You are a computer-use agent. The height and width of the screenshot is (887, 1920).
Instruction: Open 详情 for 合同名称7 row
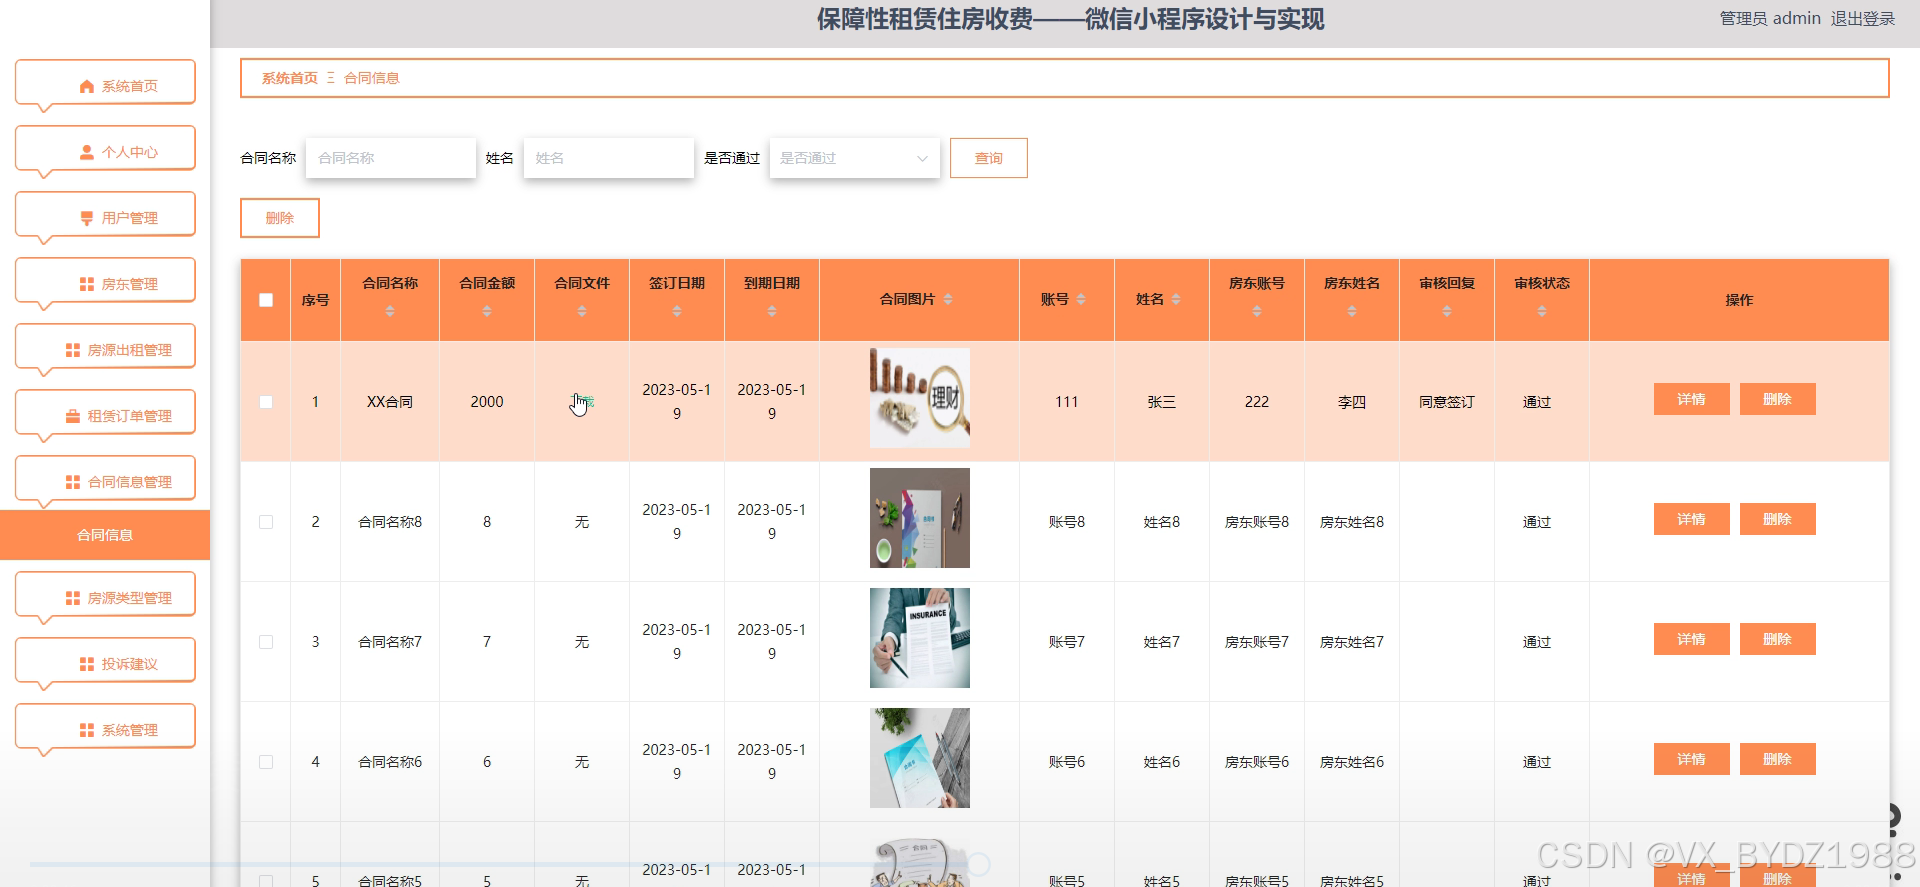click(x=1692, y=639)
